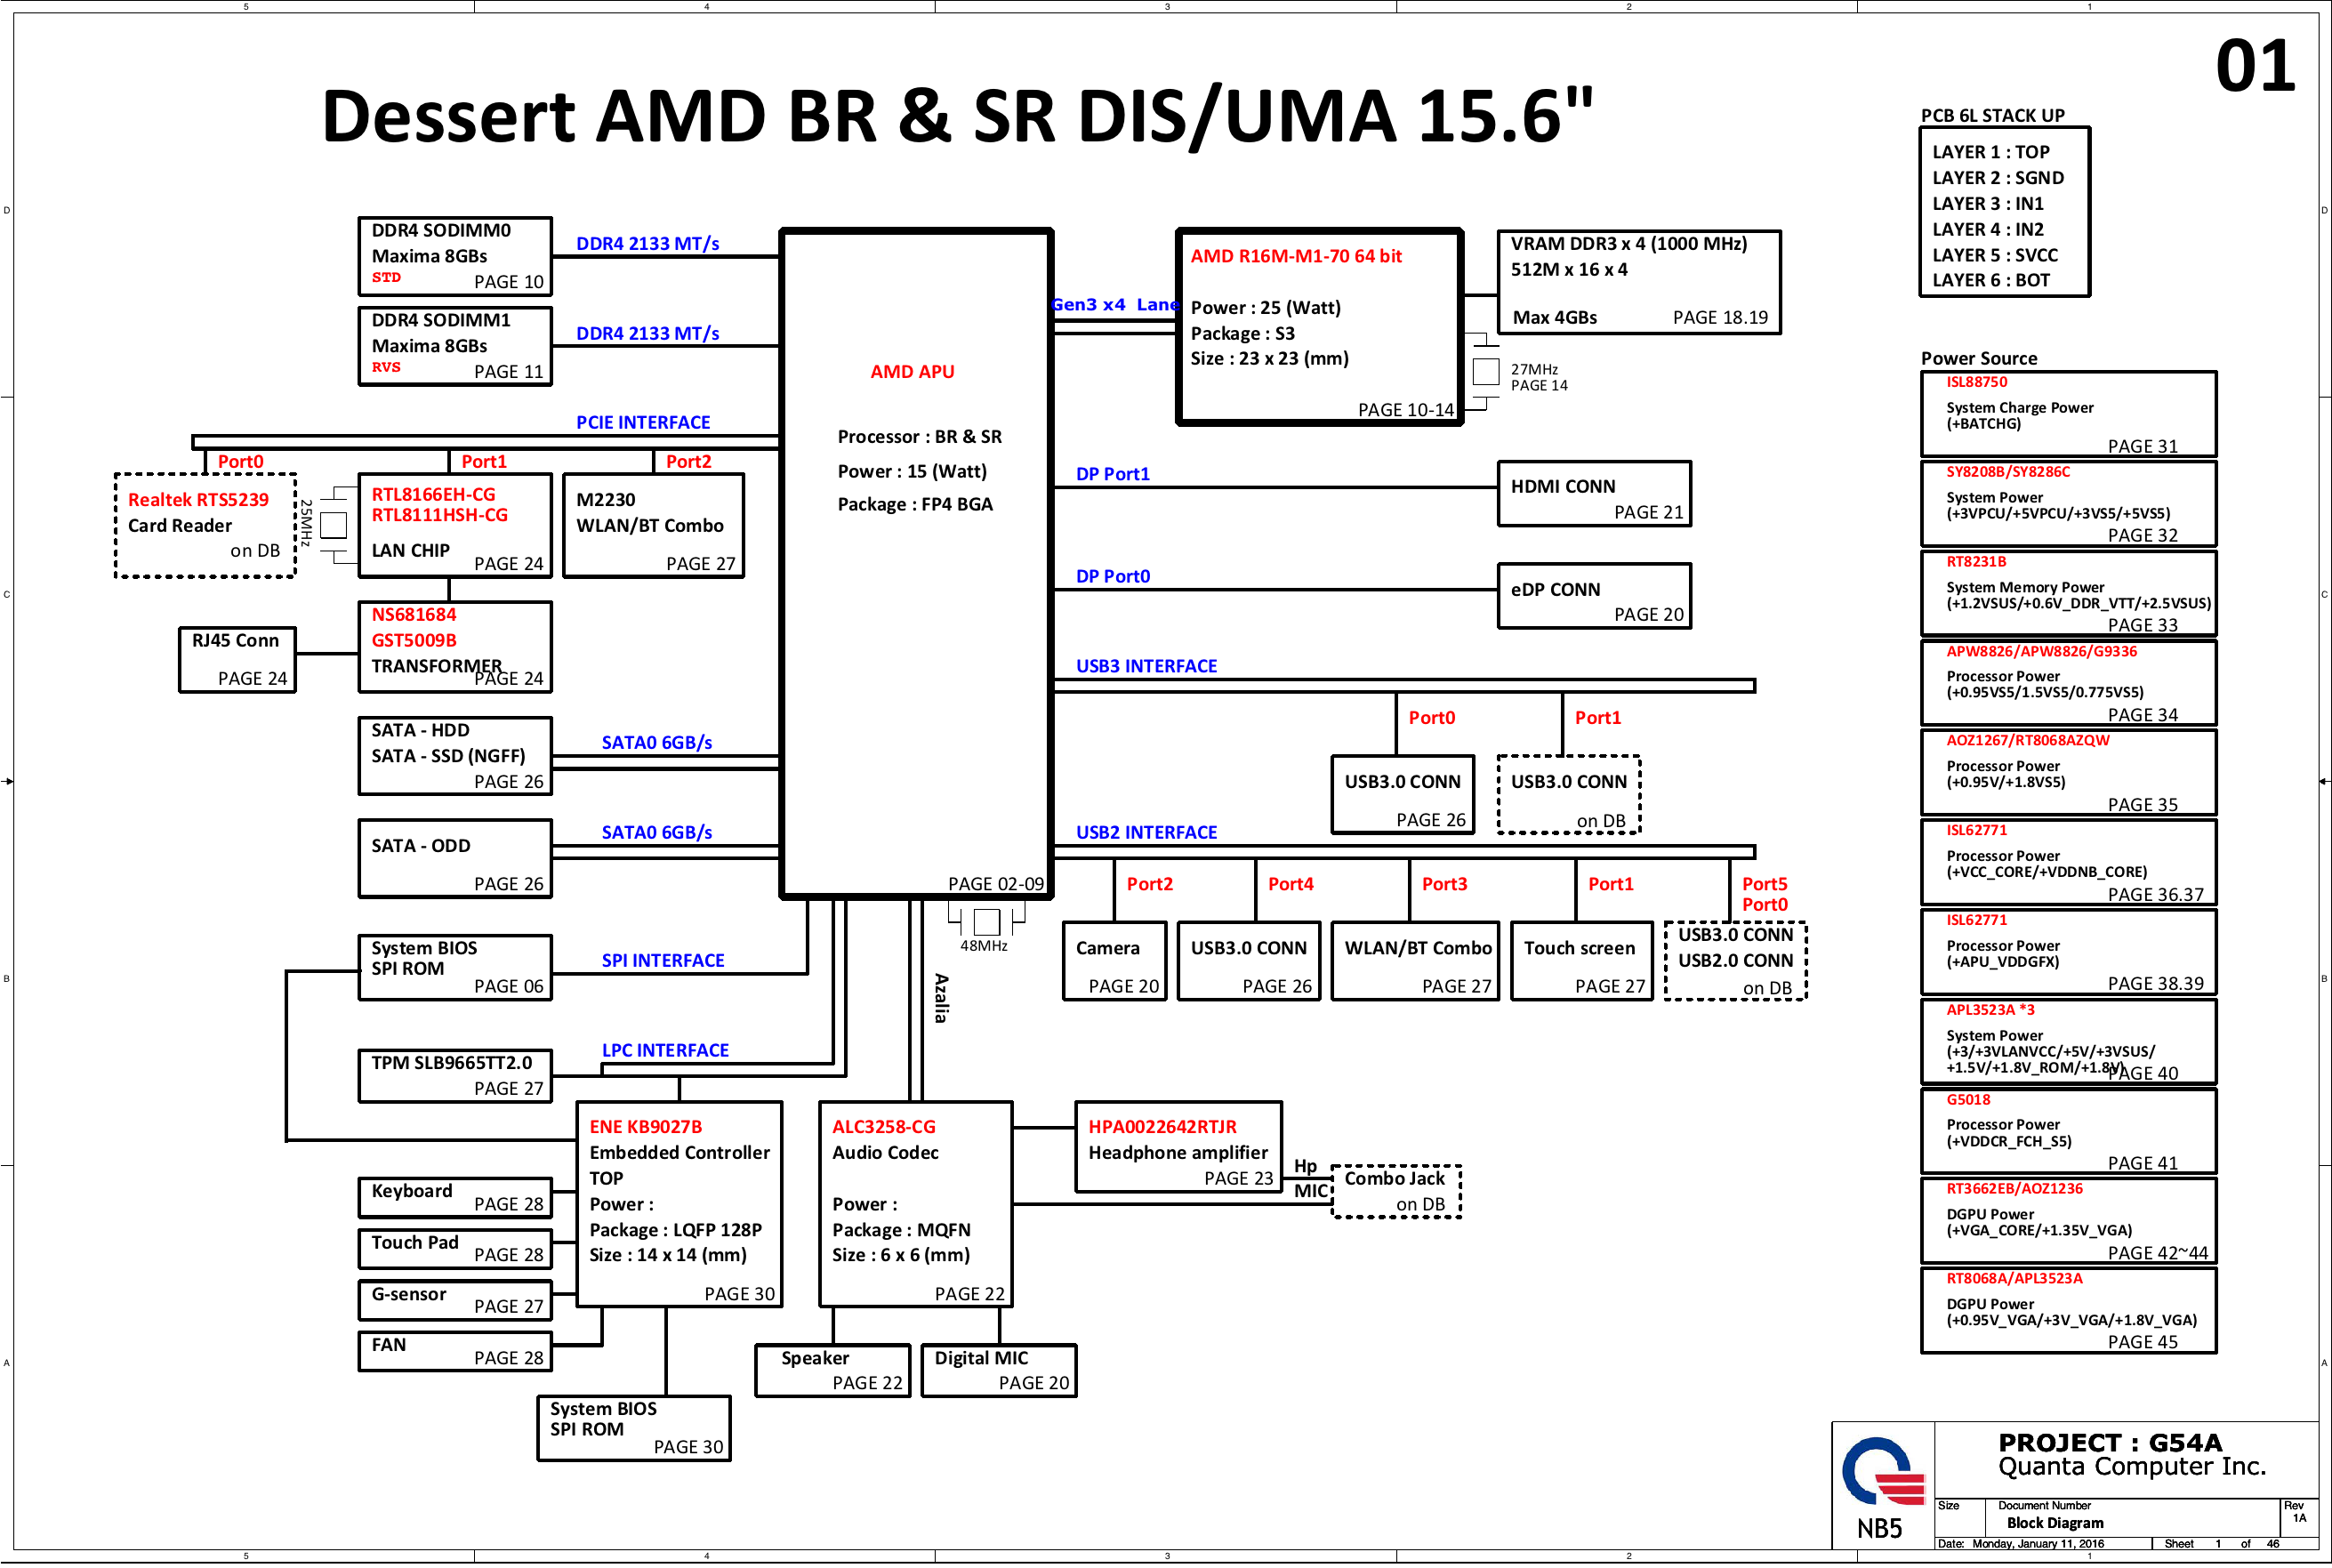Click SY8208B/SY8286C System Power entry

tap(2068, 504)
